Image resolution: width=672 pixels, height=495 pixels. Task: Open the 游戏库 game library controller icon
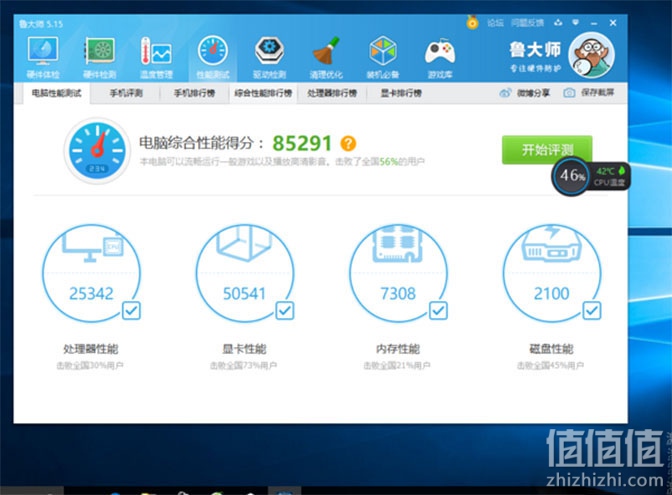440,58
